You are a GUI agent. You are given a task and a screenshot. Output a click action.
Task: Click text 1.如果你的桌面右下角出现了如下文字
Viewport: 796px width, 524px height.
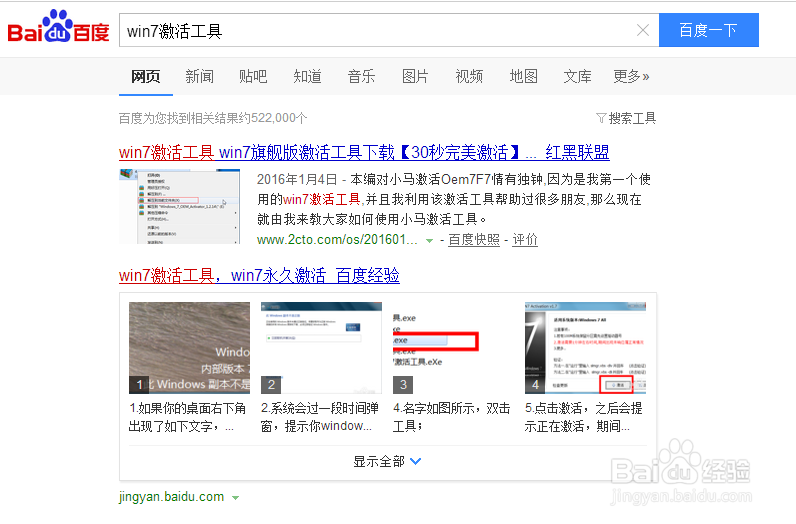[x=187, y=417]
